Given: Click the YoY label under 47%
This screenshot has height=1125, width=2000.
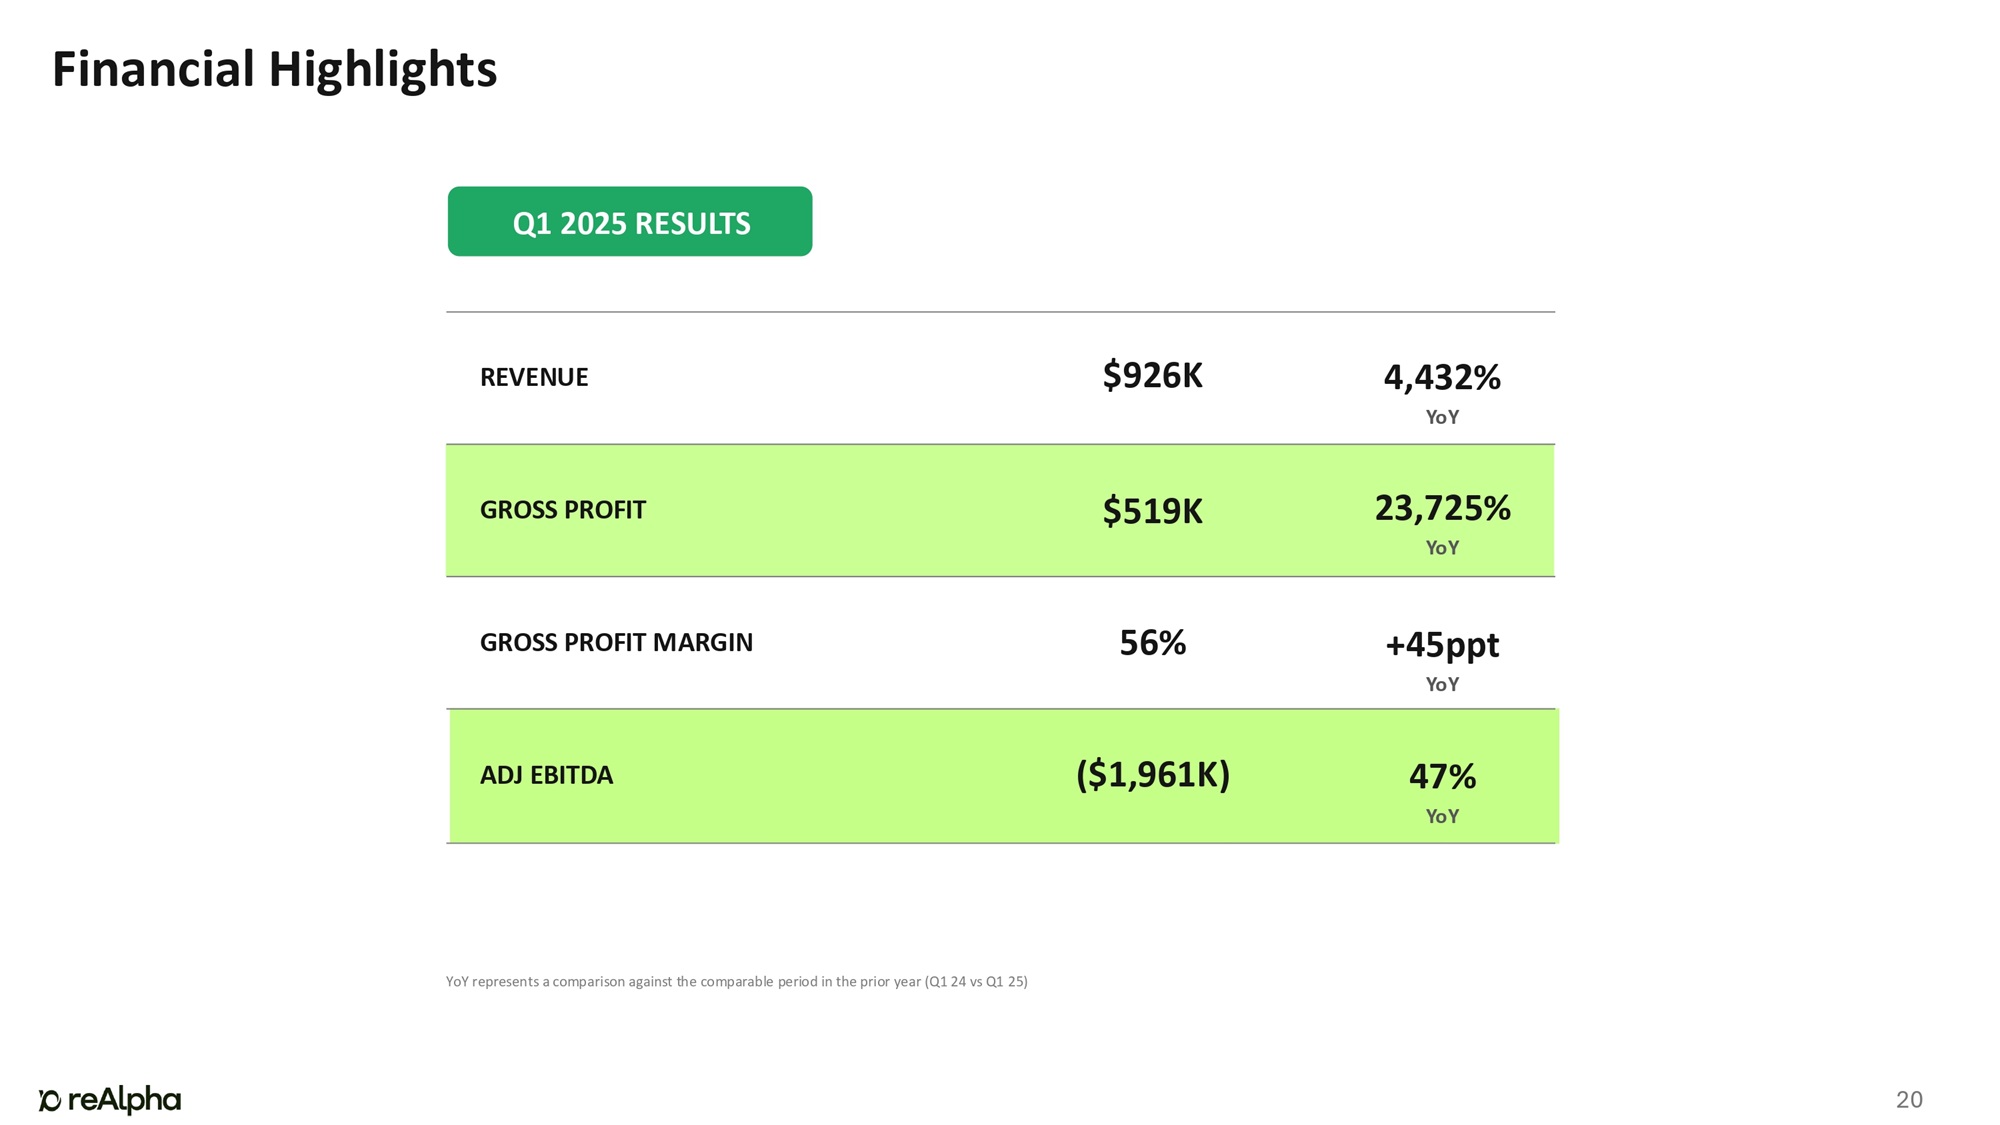Looking at the screenshot, I should [1441, 816].
